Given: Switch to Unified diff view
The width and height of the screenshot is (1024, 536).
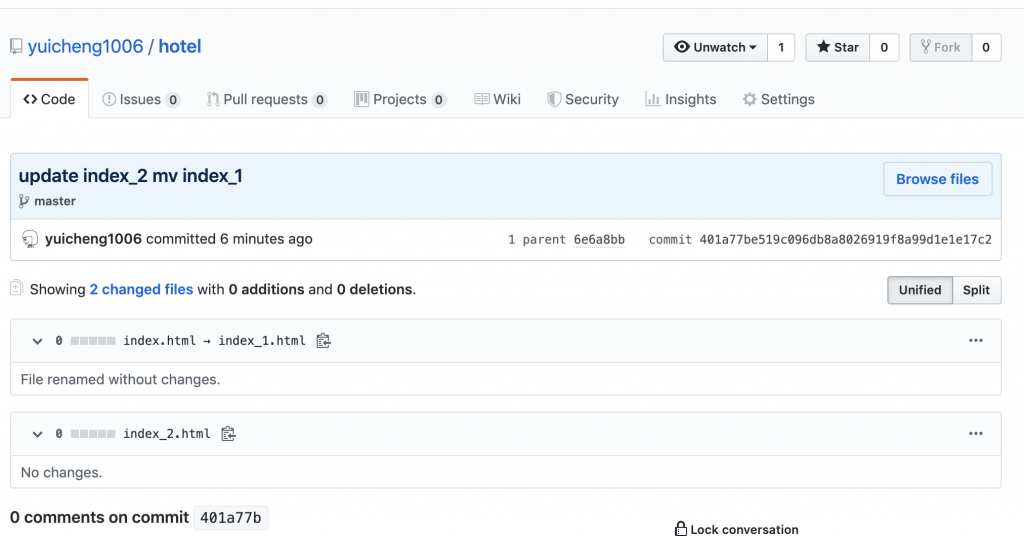Looking at the screenshot, I should pos(919,290).
